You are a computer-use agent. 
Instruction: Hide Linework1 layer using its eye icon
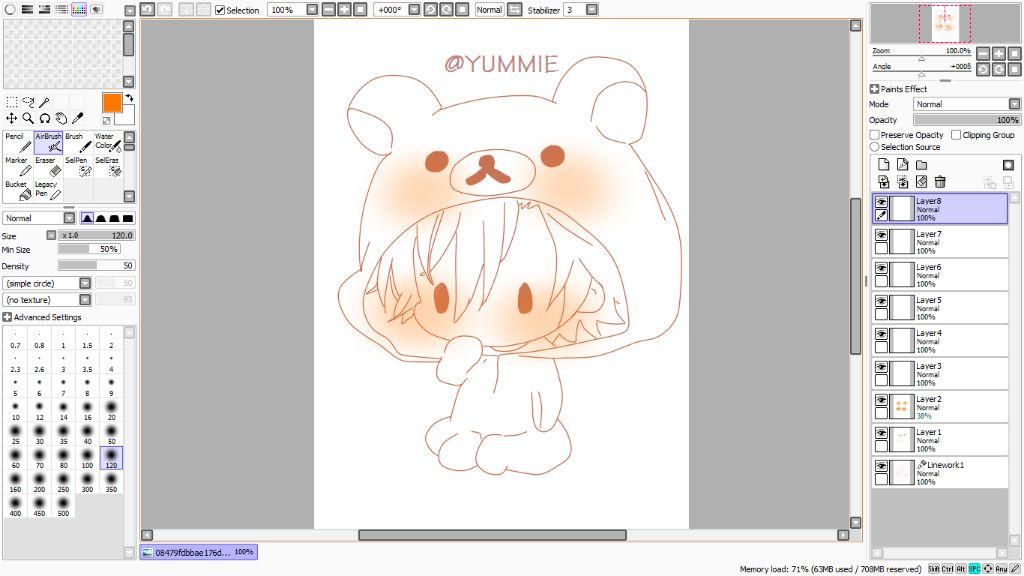(881, 466)
